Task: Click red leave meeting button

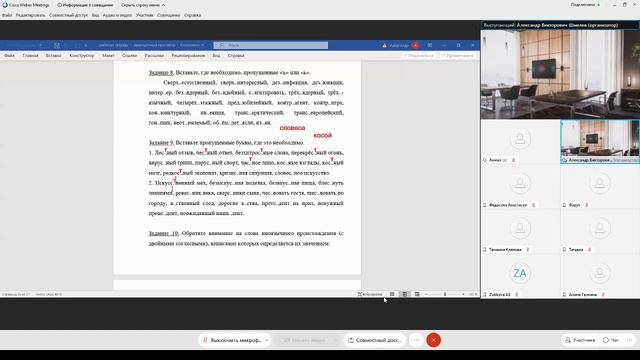Action: pyautogui.click(x=433, y=340)
